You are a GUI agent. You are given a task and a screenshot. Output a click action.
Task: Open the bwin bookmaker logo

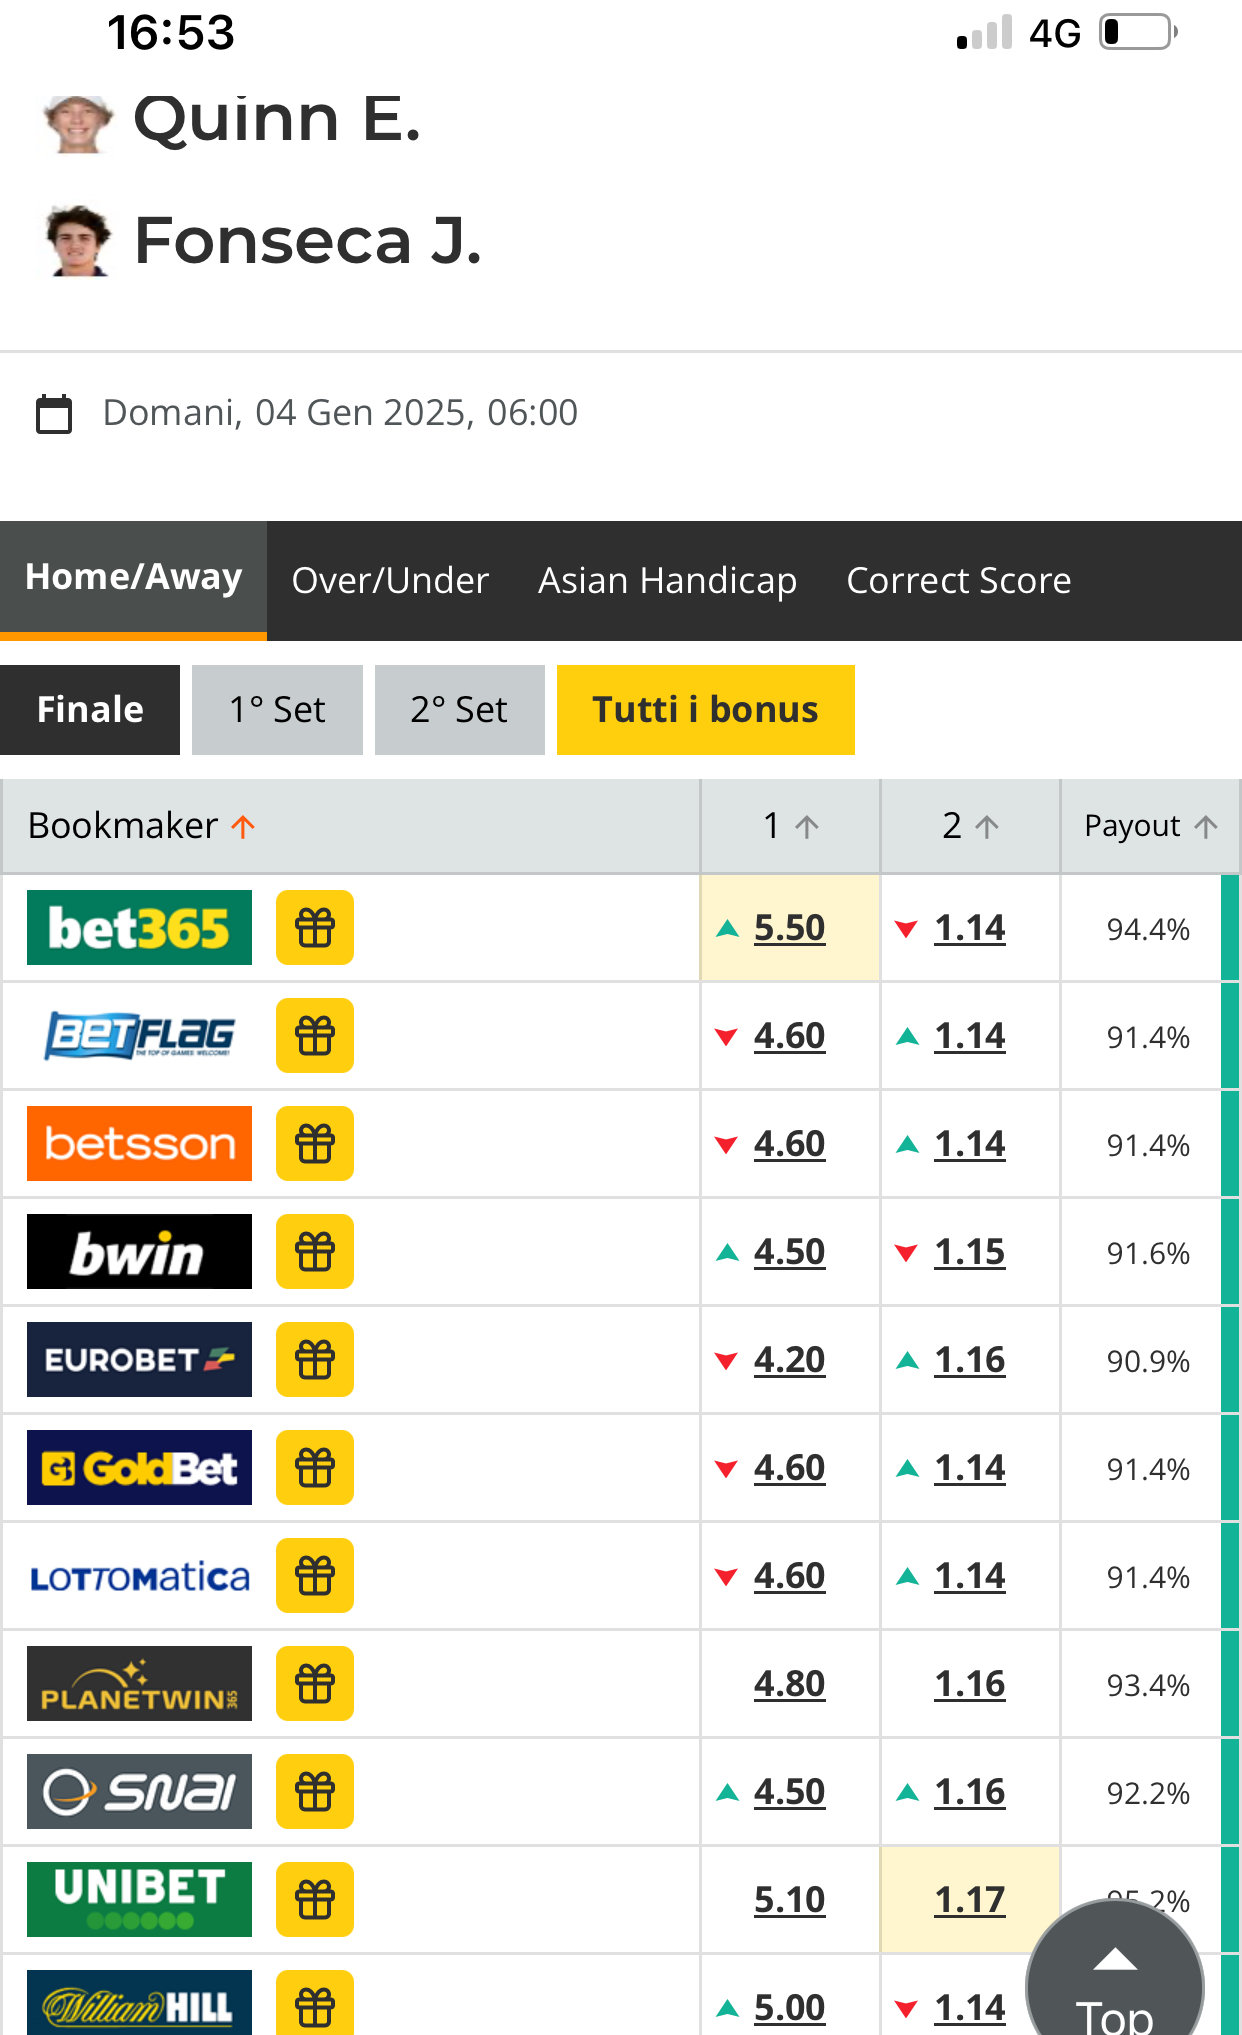139,1252
